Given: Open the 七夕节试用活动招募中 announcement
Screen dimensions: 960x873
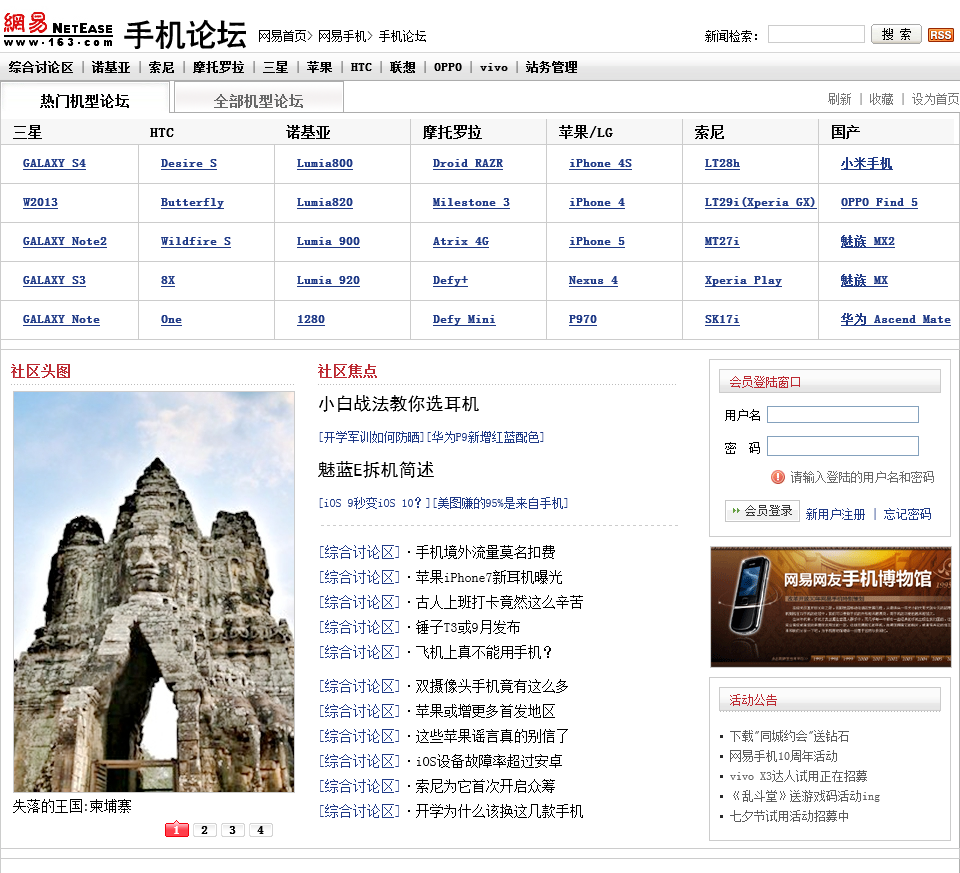Looking at the screenshot, I should coord(789,816).
